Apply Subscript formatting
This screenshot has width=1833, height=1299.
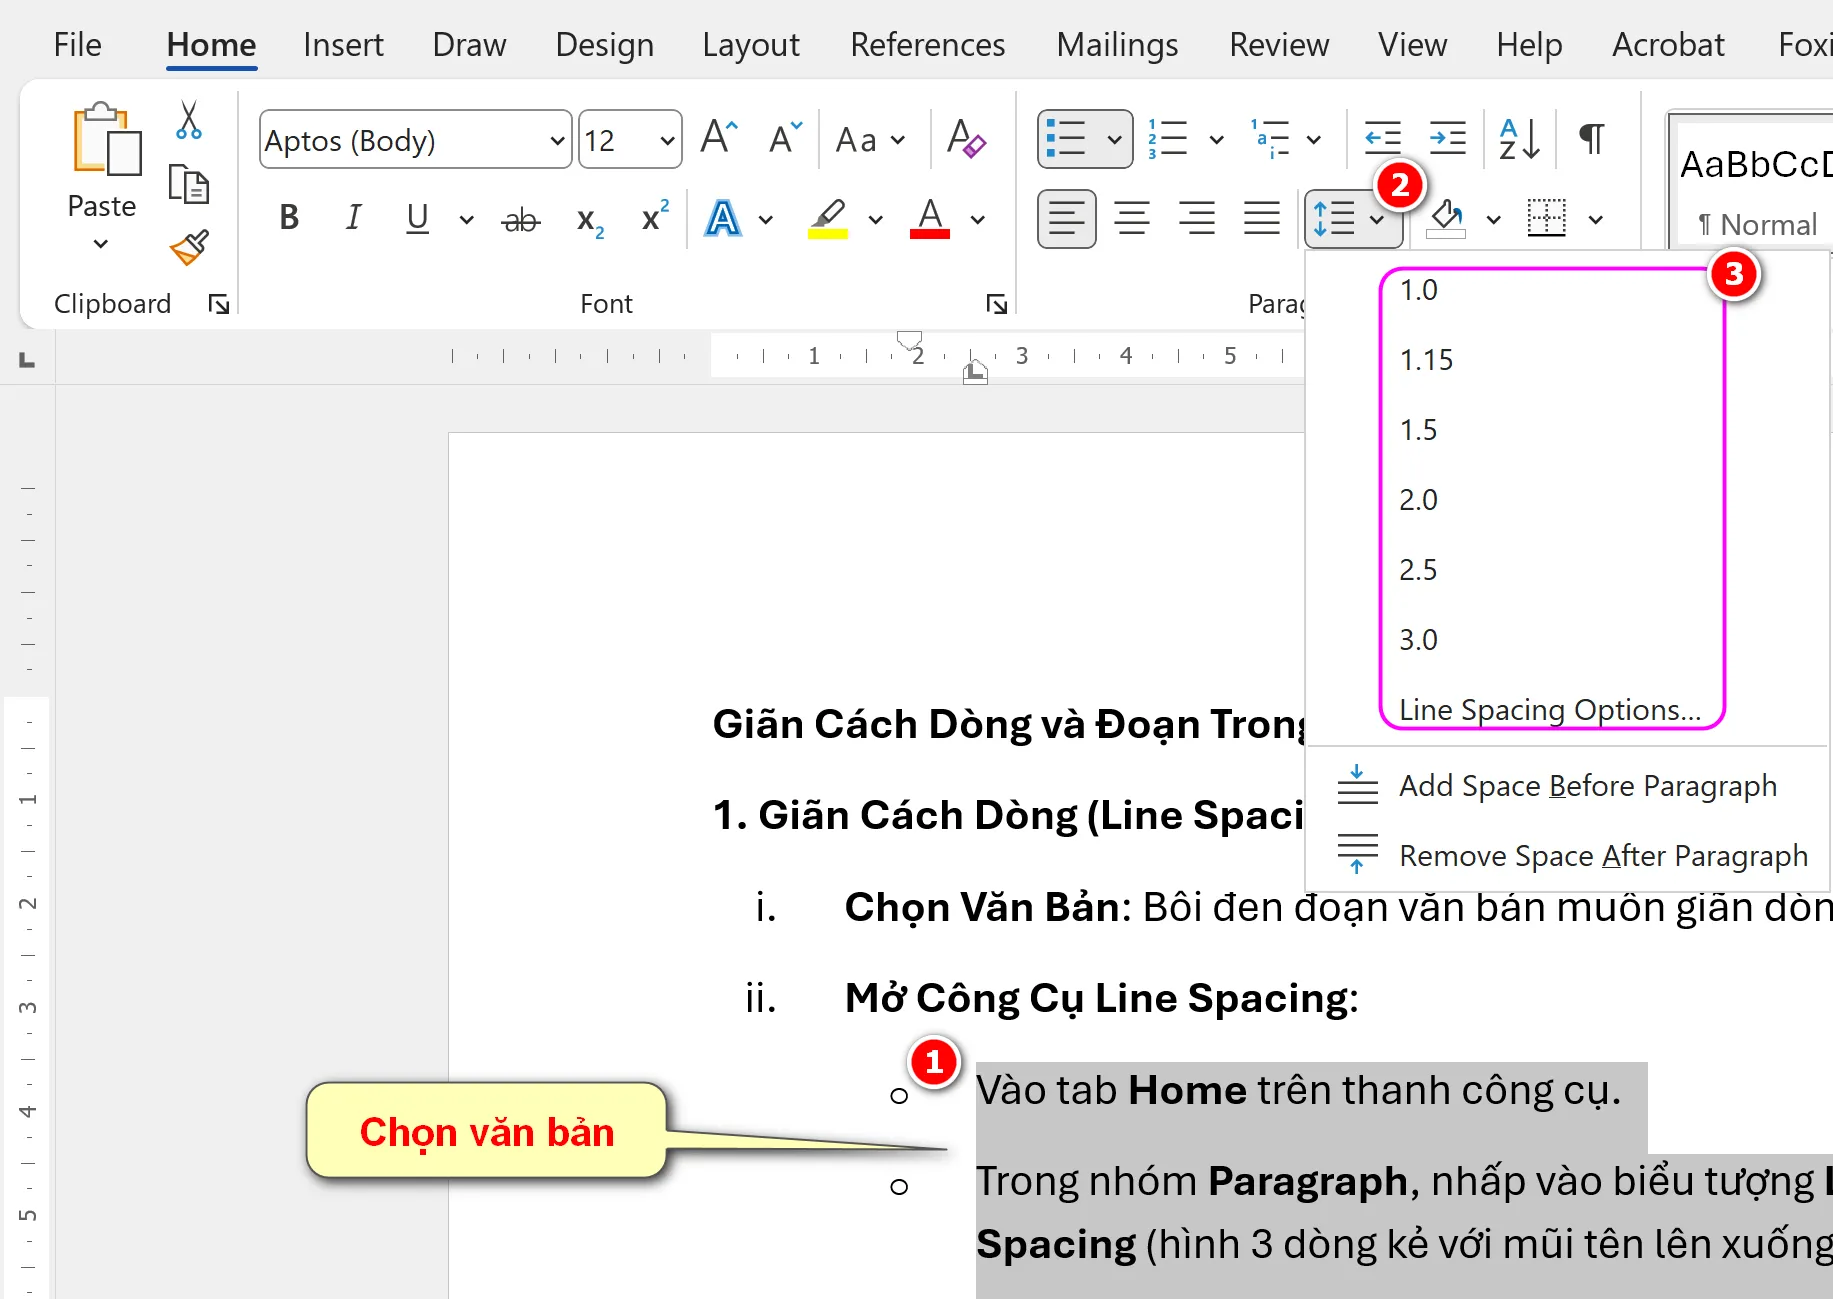(x=588, y=219)
